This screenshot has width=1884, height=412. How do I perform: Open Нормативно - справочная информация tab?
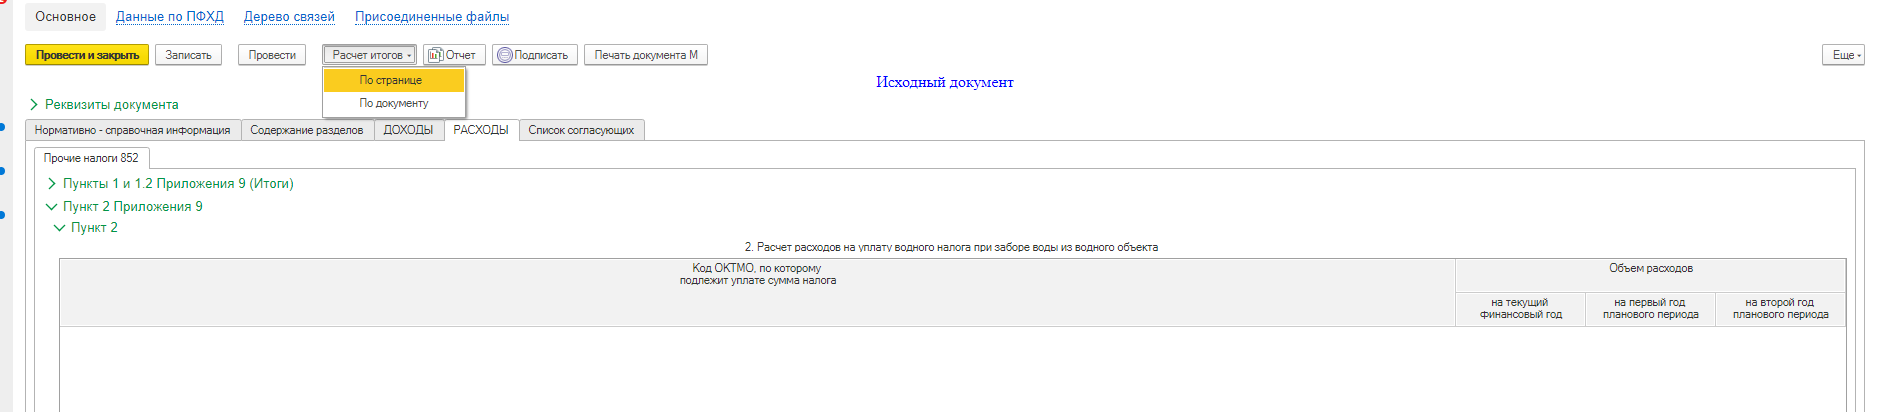(132, 130)
